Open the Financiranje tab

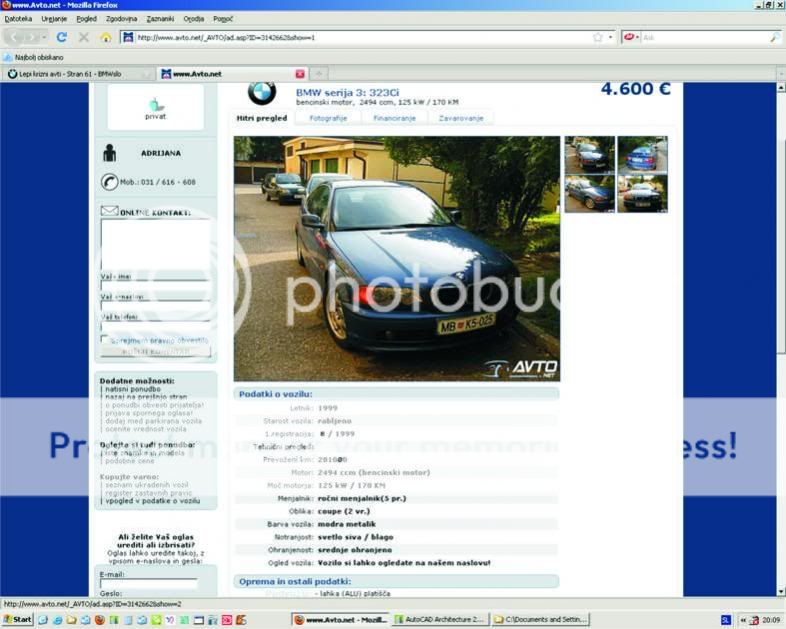coord(395,118)
